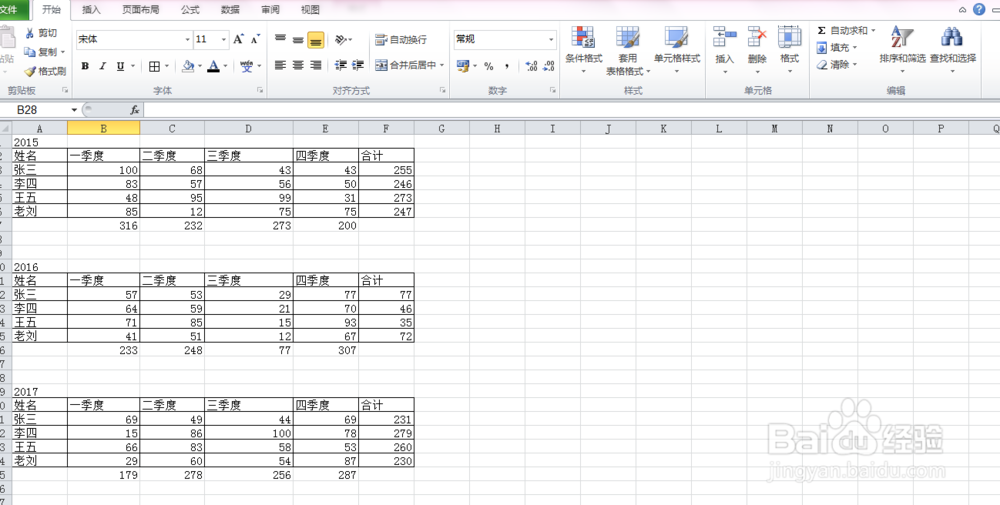Toggle underline formatting
Image resolution: width=1000 pixels, height=505 pixels.
point(120,66)
